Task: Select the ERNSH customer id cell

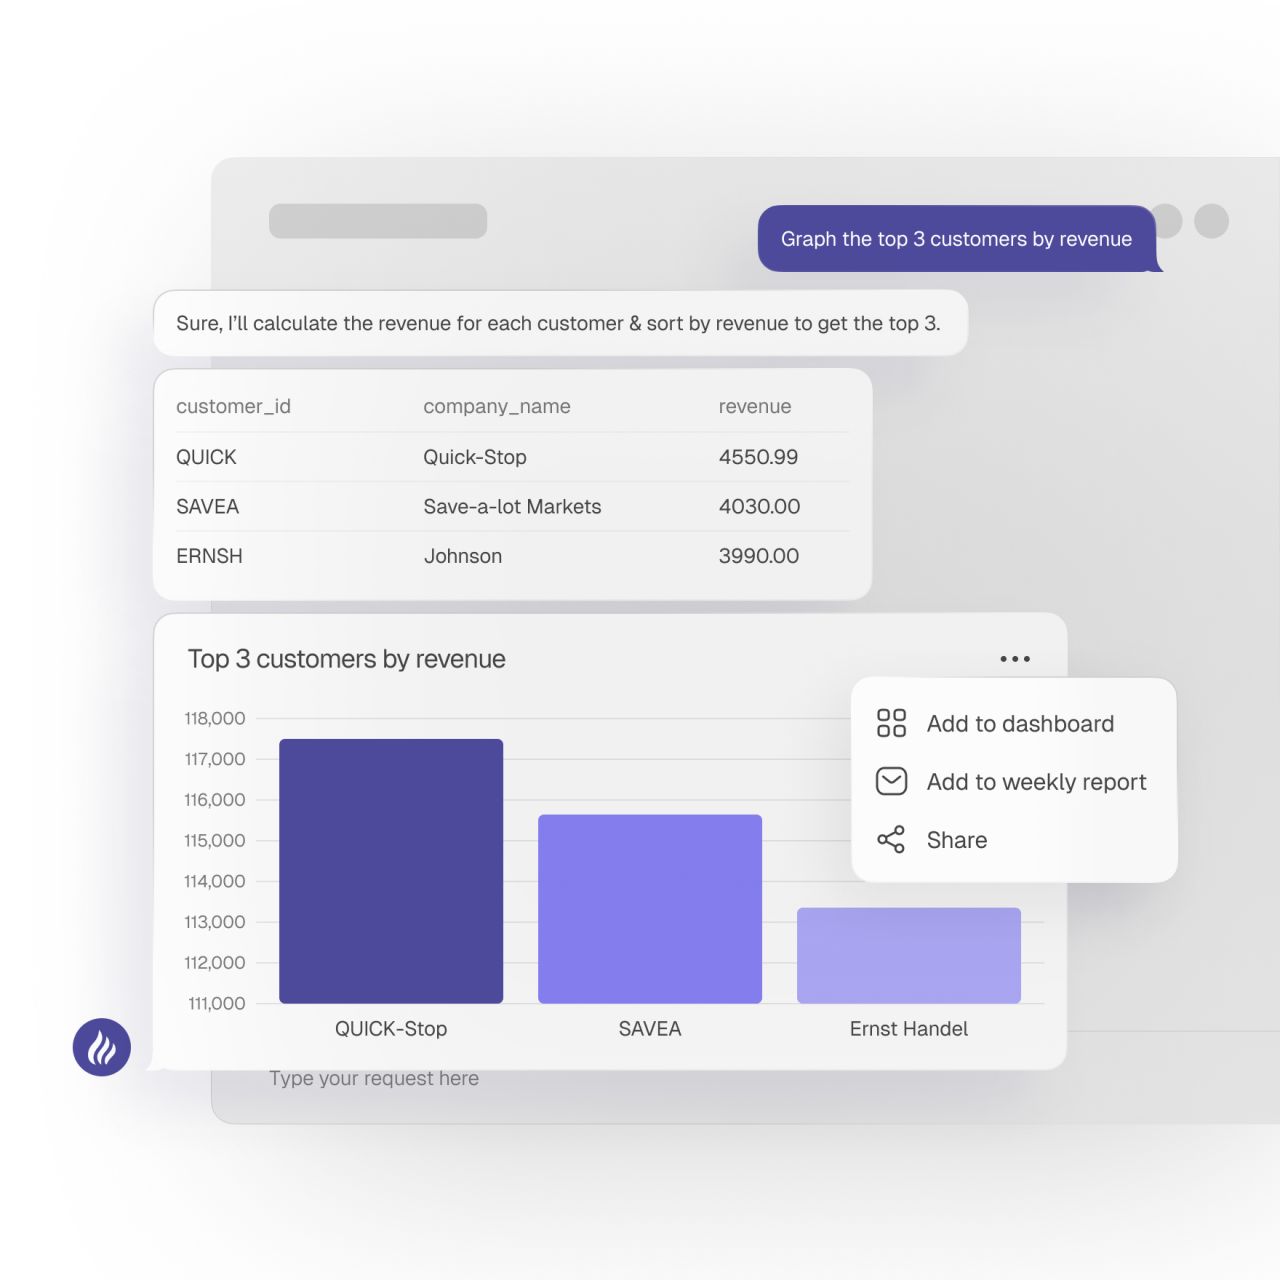Action: pos(209,556)
